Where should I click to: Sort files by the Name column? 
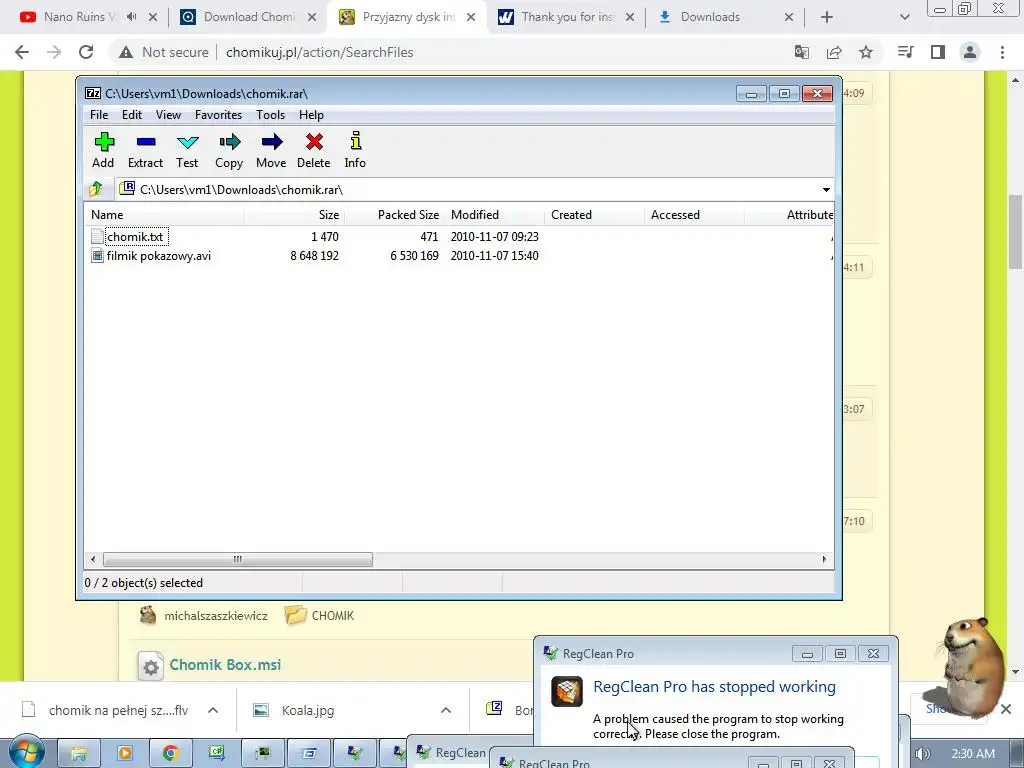[165, 215]
